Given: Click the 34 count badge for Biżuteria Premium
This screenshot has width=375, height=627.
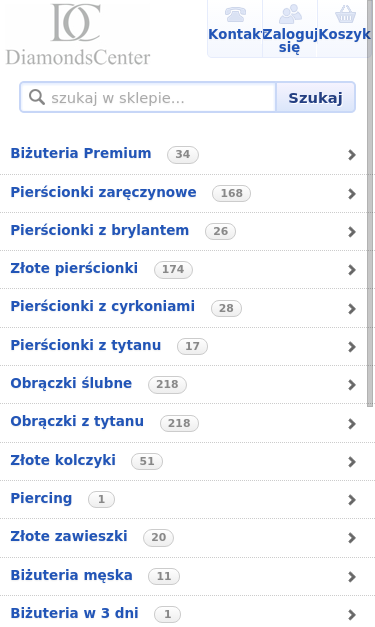Looking at the screenshot, I should tap(183, 154).
